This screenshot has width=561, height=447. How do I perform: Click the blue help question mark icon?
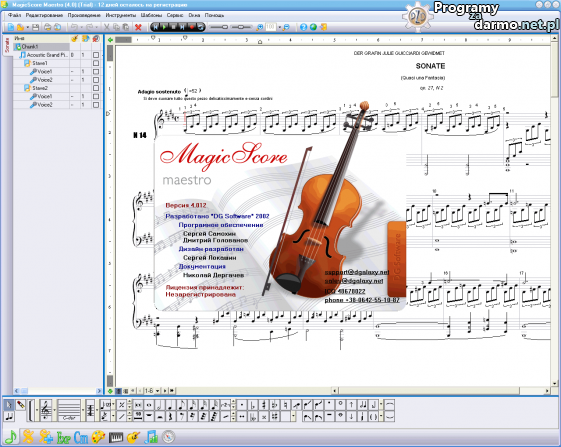(x=303, y=27)
